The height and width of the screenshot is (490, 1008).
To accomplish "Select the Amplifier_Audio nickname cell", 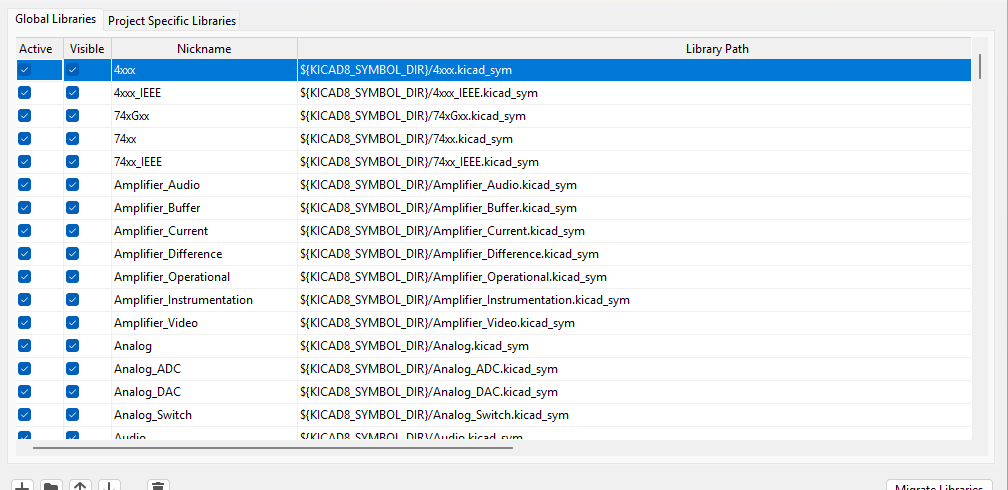I will pyautogui.click(x=204, y=185).
